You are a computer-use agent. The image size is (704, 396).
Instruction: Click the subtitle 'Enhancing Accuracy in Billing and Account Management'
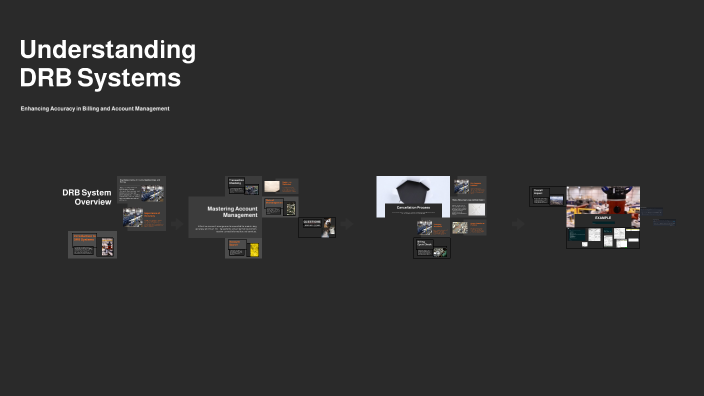[x=95, y=109]
